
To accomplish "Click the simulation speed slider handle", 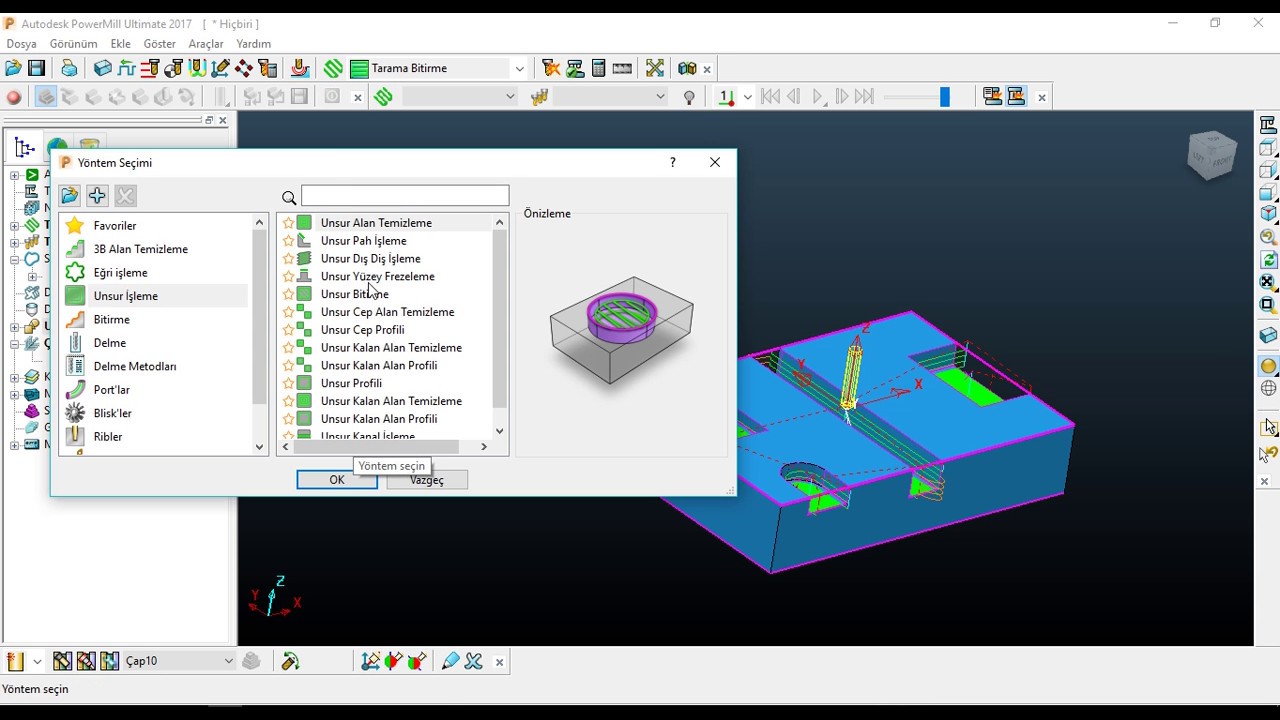I will click(x=944, y=97).
